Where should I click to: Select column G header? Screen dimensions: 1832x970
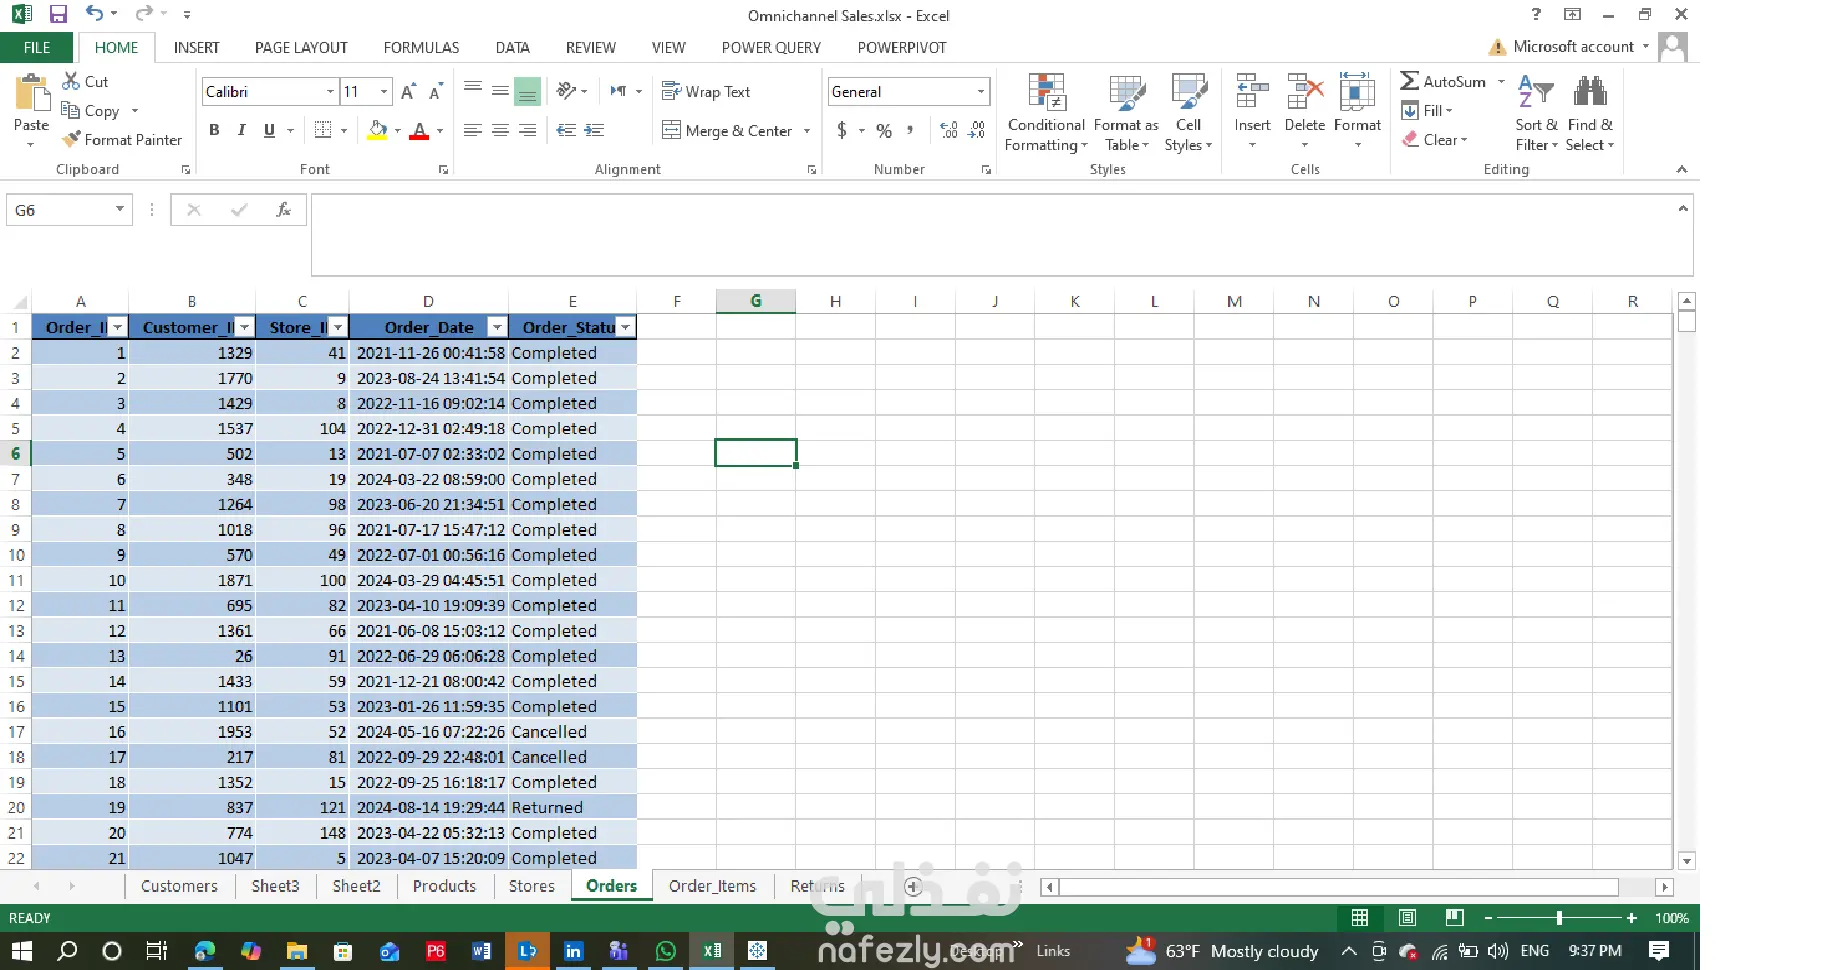point(756,301)
